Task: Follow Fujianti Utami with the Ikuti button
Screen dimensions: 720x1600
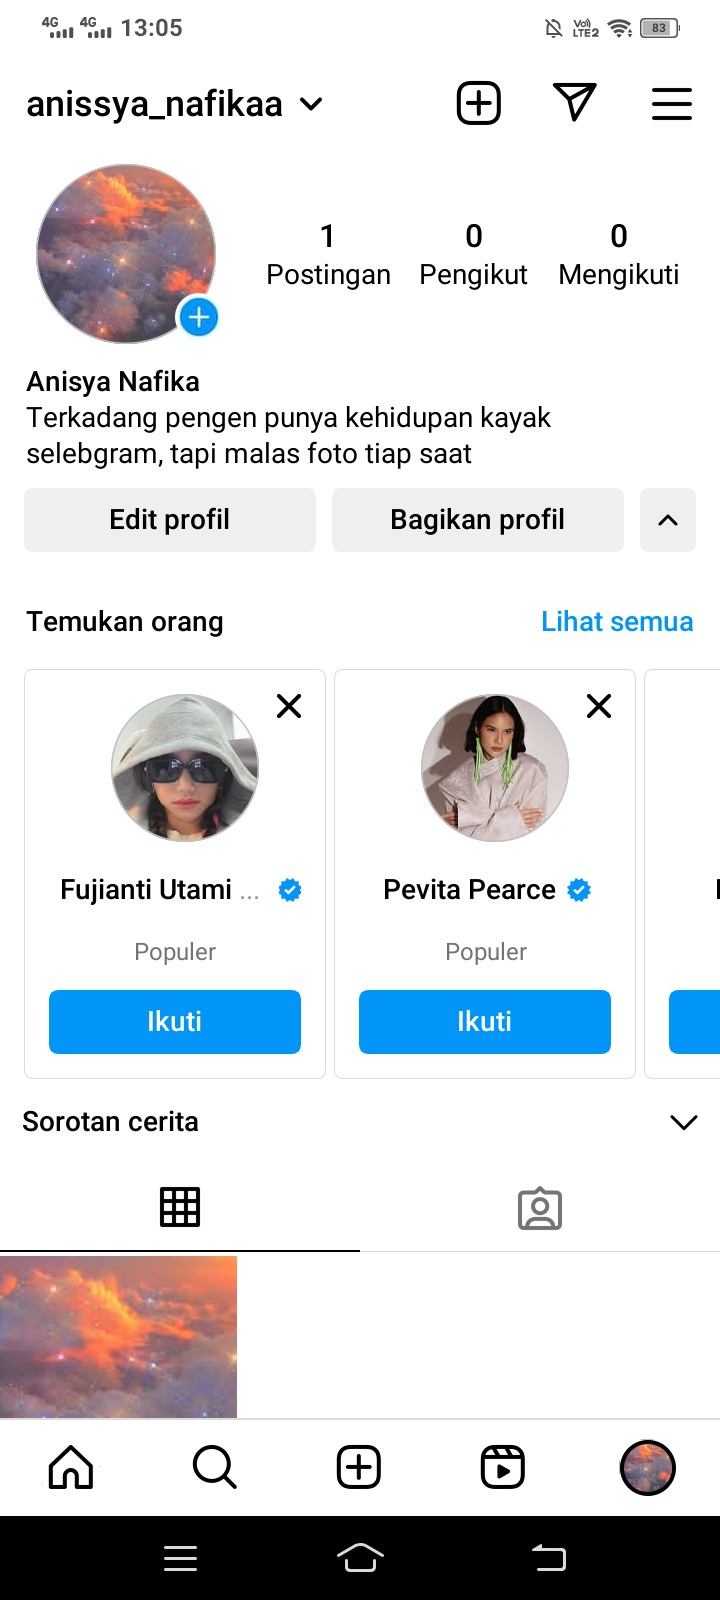Action: tap(175, 1021)
